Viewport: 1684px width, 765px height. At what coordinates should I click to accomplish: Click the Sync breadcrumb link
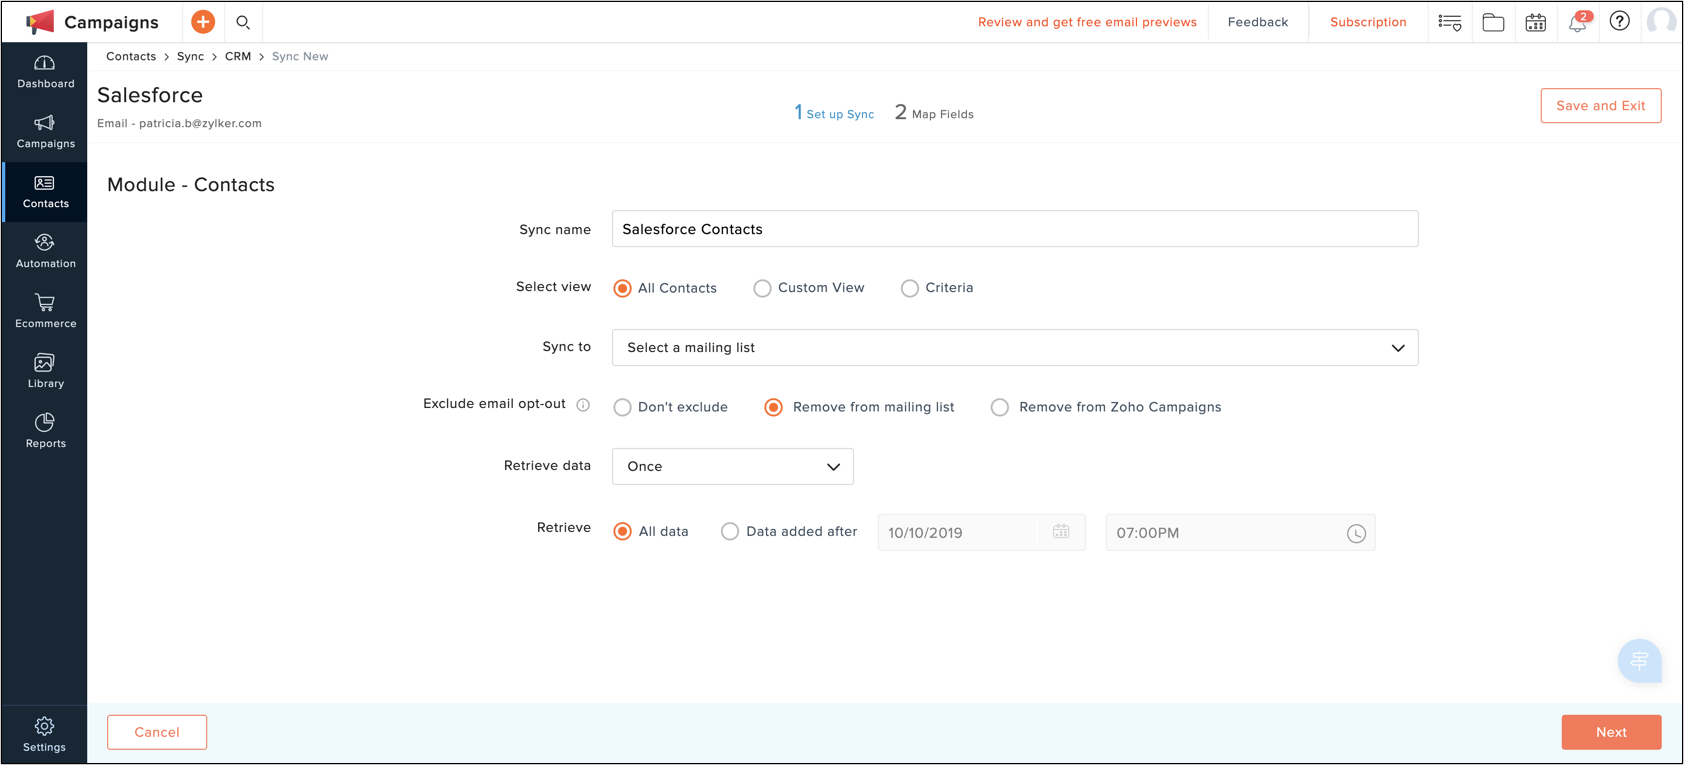coord(190,56)
